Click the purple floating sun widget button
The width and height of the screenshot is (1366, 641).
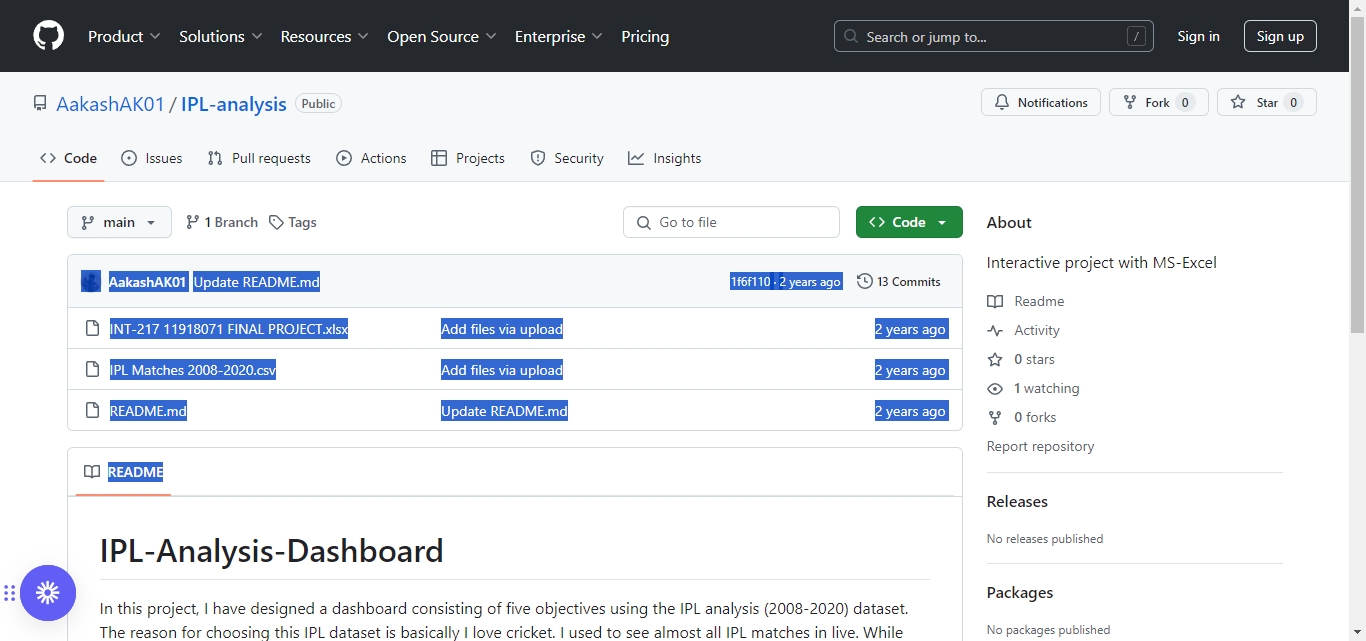pos(48,593)
